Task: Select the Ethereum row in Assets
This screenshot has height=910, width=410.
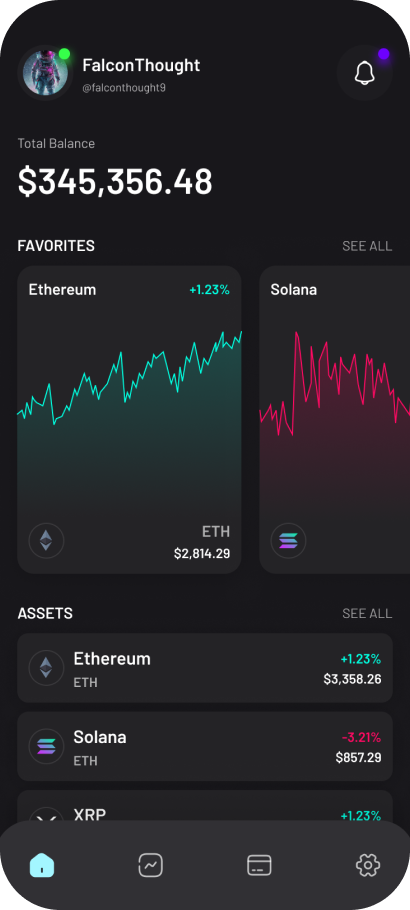Action: 205,667
